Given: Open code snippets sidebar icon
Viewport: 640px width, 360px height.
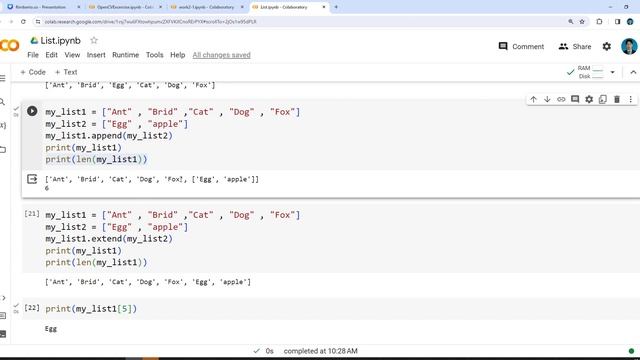Looking at the screenshot, I should [x=3, y=298].
